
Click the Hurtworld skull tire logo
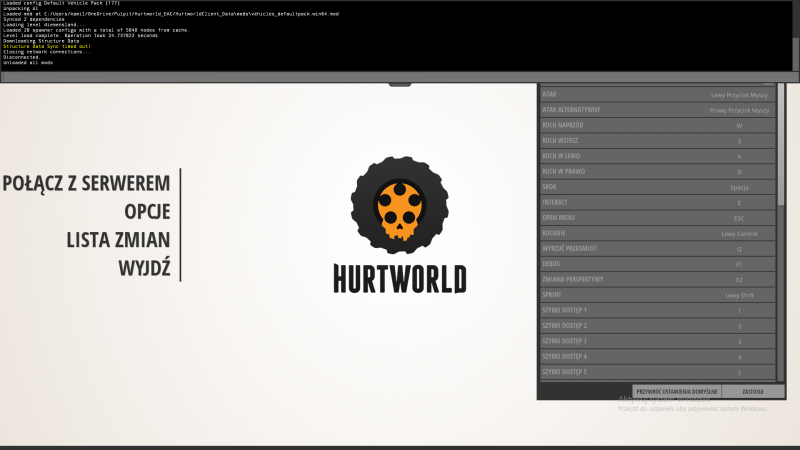tap(399, 205)
